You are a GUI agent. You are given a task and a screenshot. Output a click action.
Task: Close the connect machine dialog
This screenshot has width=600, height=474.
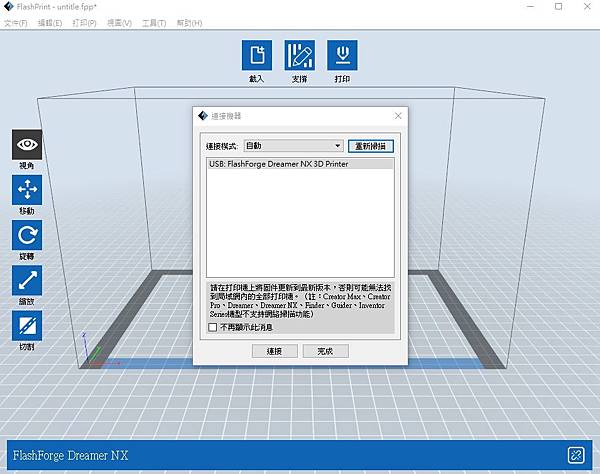pos(398,116)
